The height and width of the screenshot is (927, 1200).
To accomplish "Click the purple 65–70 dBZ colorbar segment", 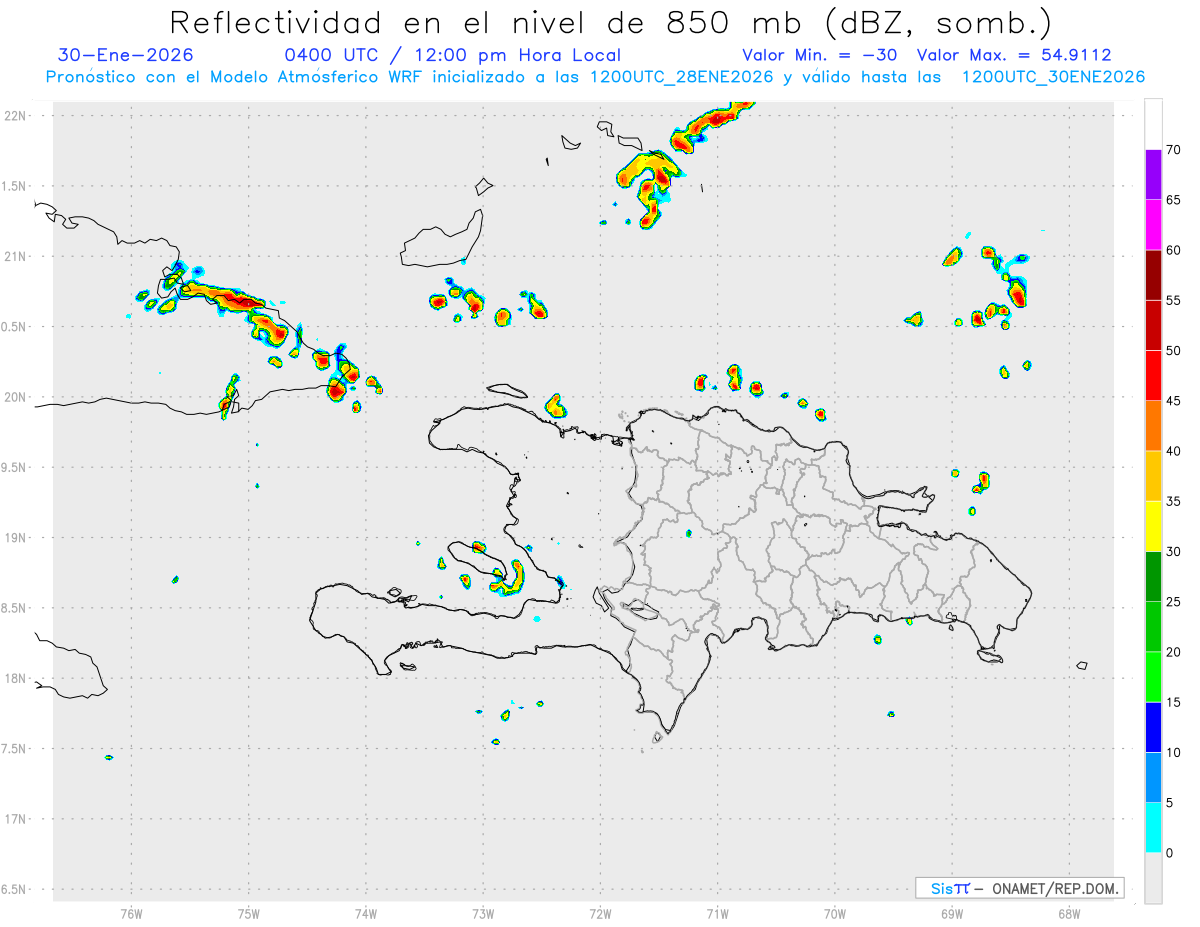I will coord(1153,175).
